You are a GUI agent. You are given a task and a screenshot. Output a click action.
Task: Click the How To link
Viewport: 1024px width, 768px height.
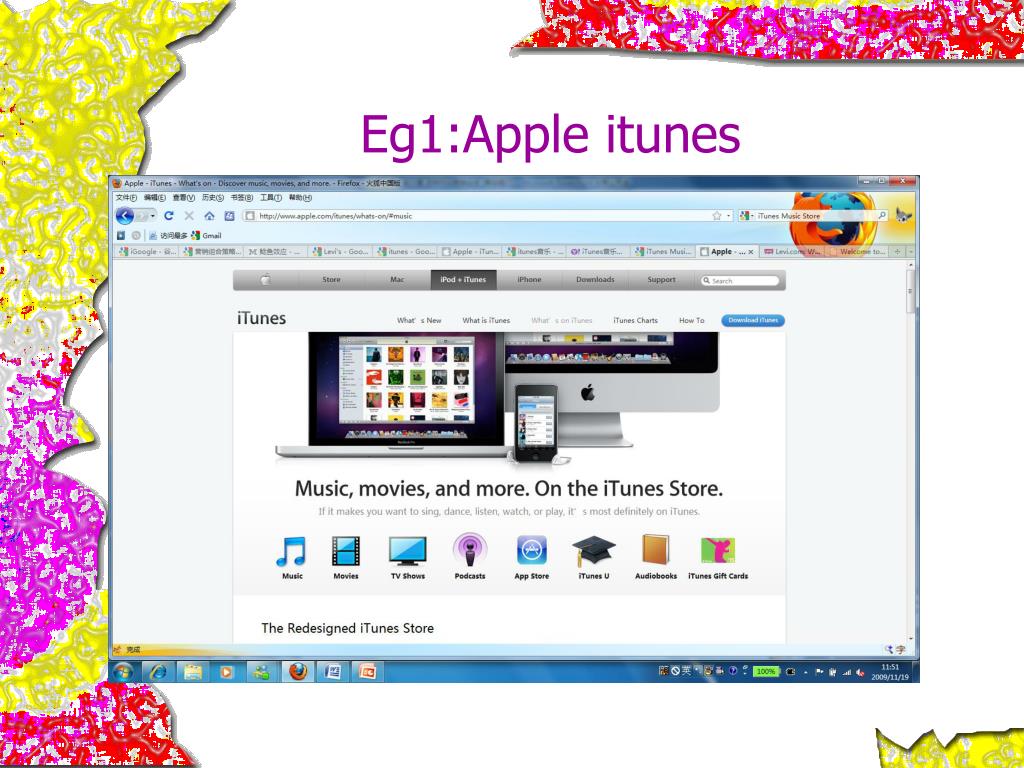[692, 321]
